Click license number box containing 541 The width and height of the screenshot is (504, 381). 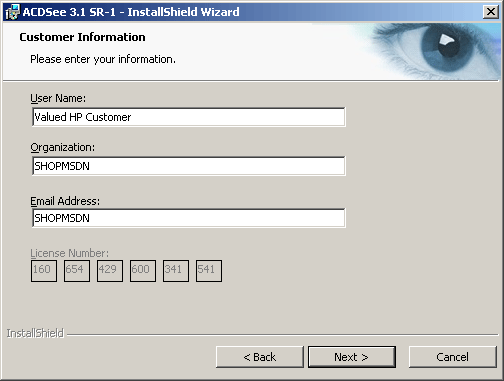pos(209,271)
